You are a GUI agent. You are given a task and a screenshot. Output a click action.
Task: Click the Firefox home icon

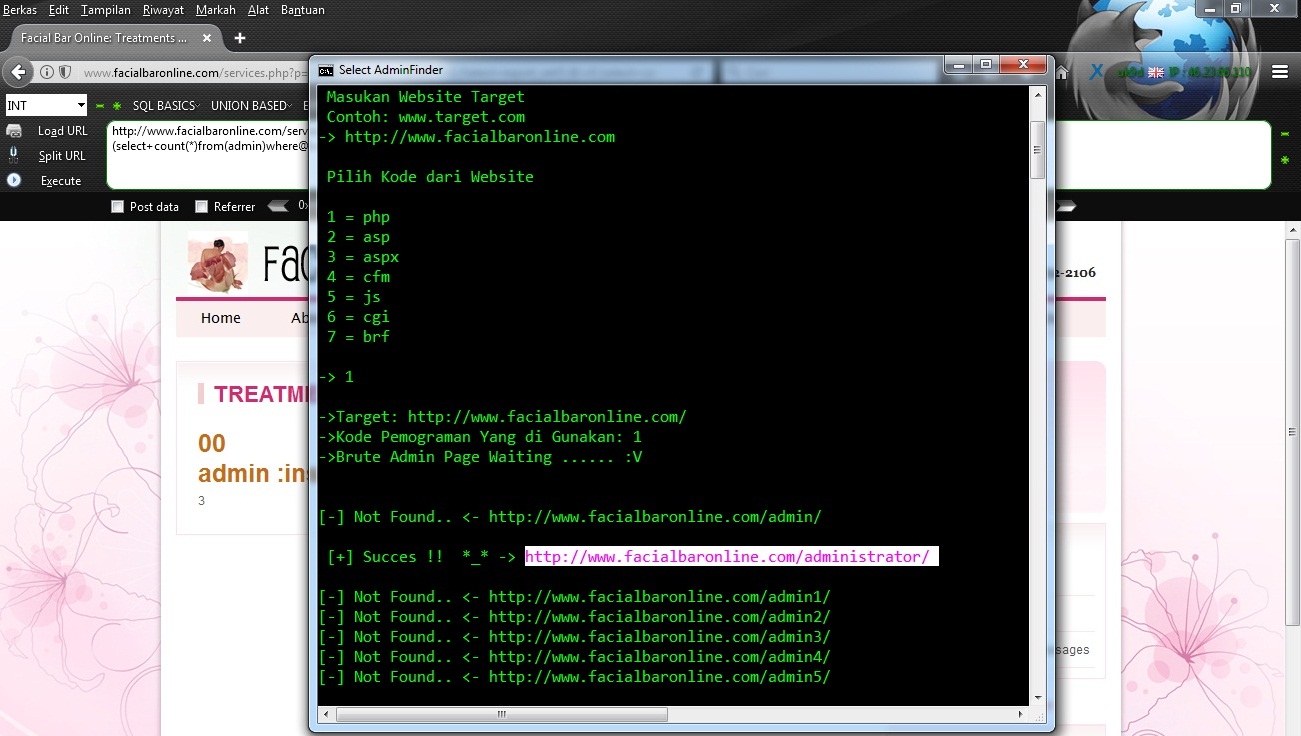[1063, 72]
